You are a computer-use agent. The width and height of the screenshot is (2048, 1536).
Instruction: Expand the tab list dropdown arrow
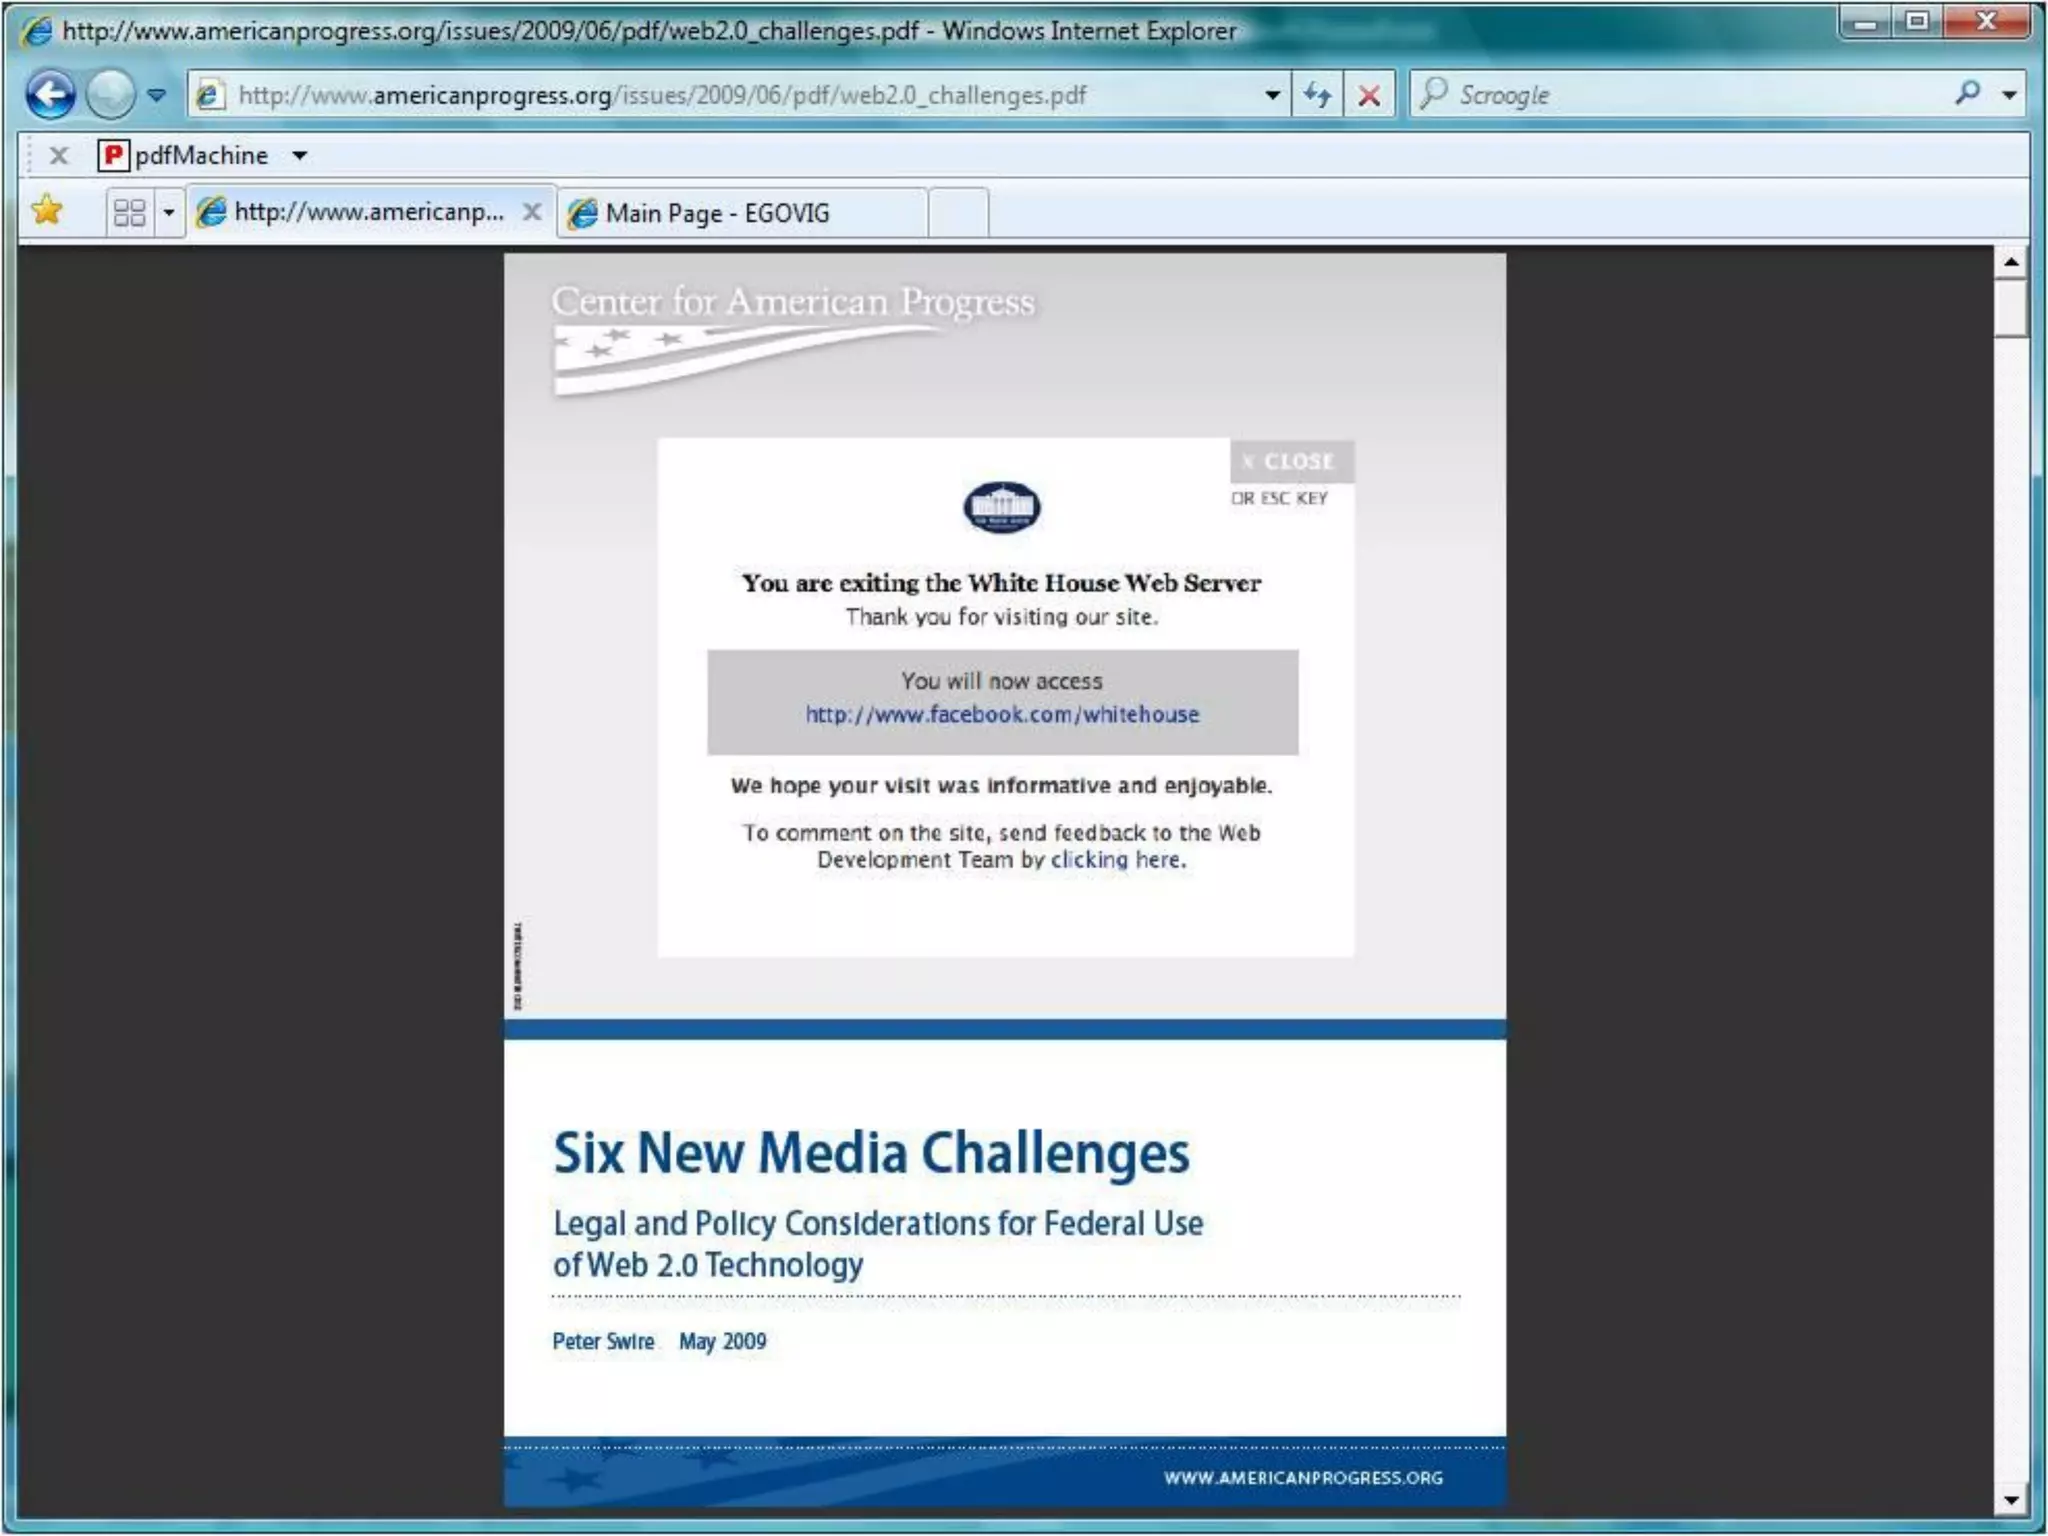[x=169, y=212]
